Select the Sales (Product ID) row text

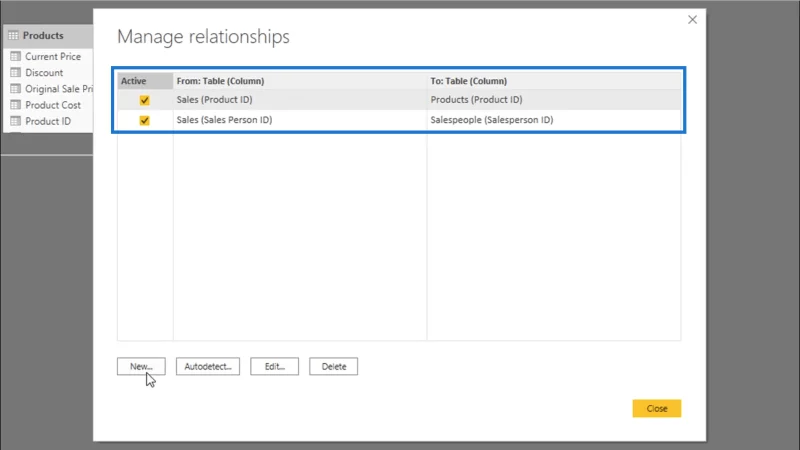point(214,99)
